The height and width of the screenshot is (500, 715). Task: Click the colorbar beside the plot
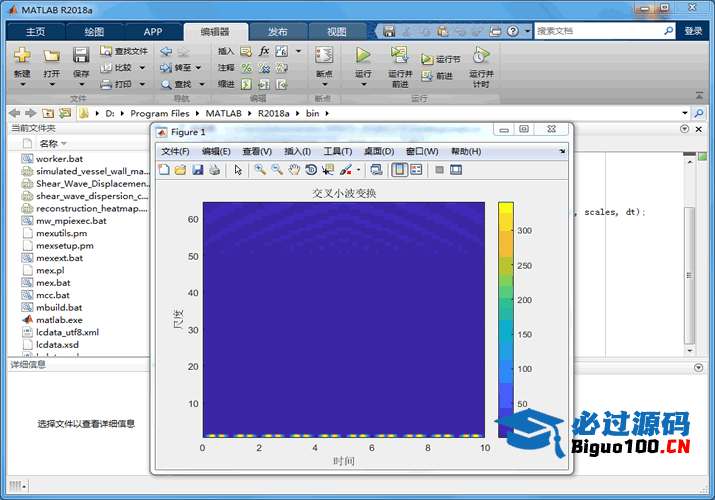(506, 320)
